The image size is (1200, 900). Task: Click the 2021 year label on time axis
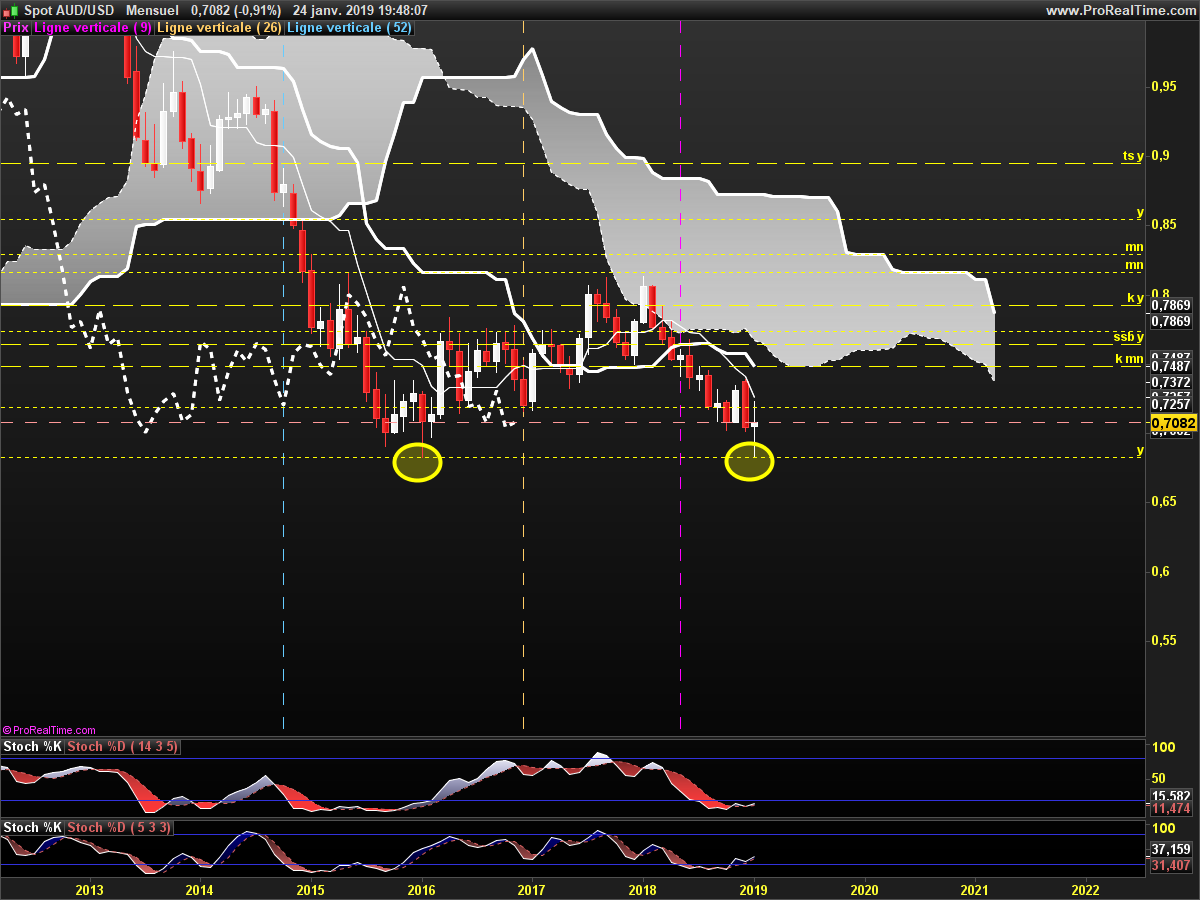tap(974, 889)
